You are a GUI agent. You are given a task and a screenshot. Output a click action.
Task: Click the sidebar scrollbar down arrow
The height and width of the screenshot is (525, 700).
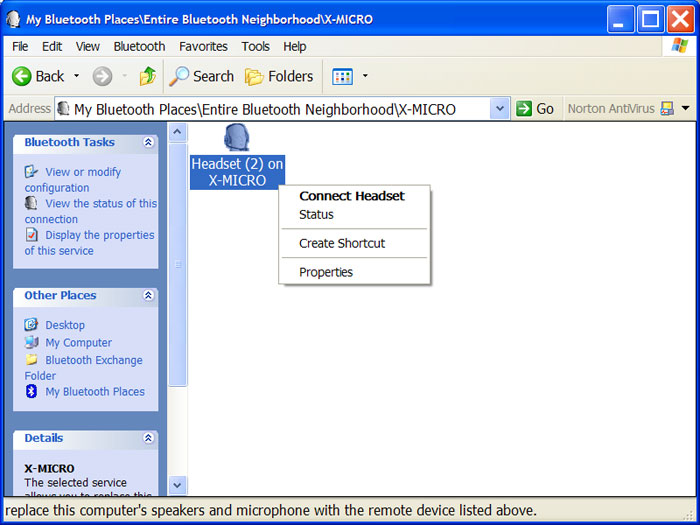coord(178,485)
